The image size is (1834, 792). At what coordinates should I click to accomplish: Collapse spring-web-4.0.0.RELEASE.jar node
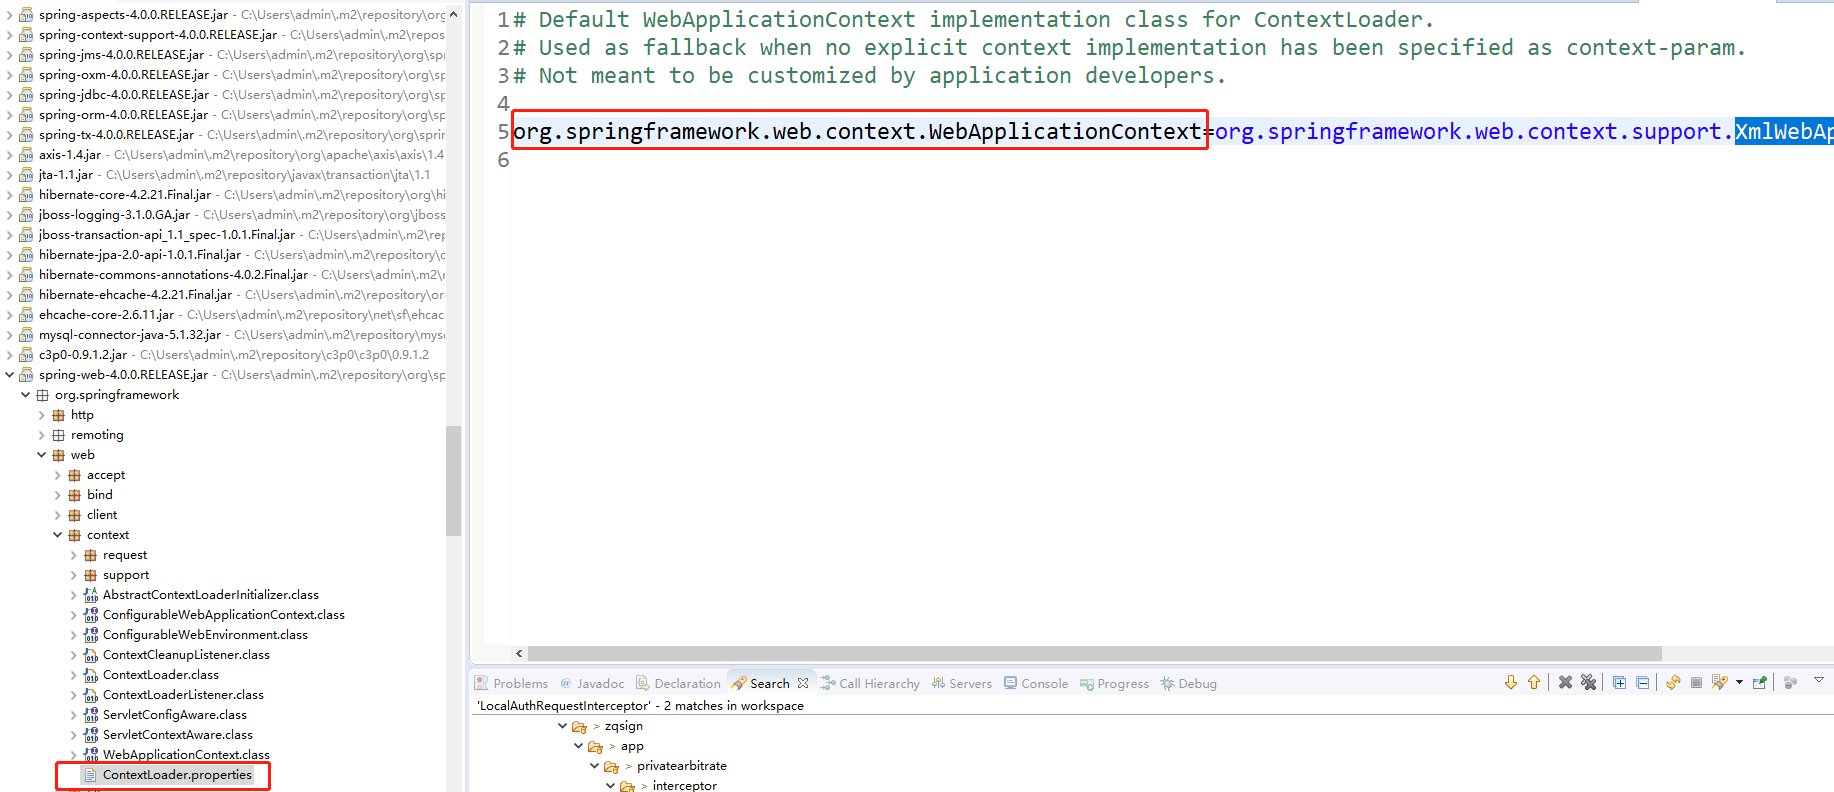coord(10,375)
